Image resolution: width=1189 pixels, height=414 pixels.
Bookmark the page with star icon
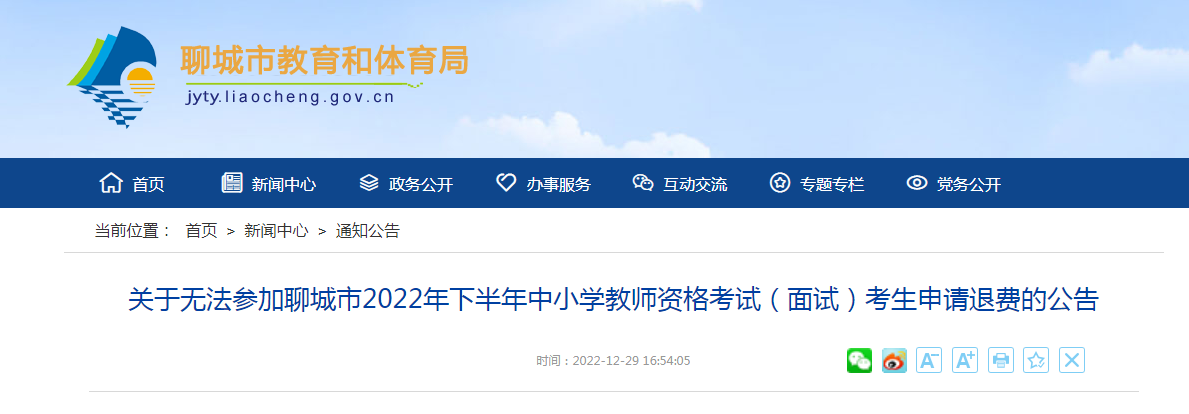tap(1036, 360)
